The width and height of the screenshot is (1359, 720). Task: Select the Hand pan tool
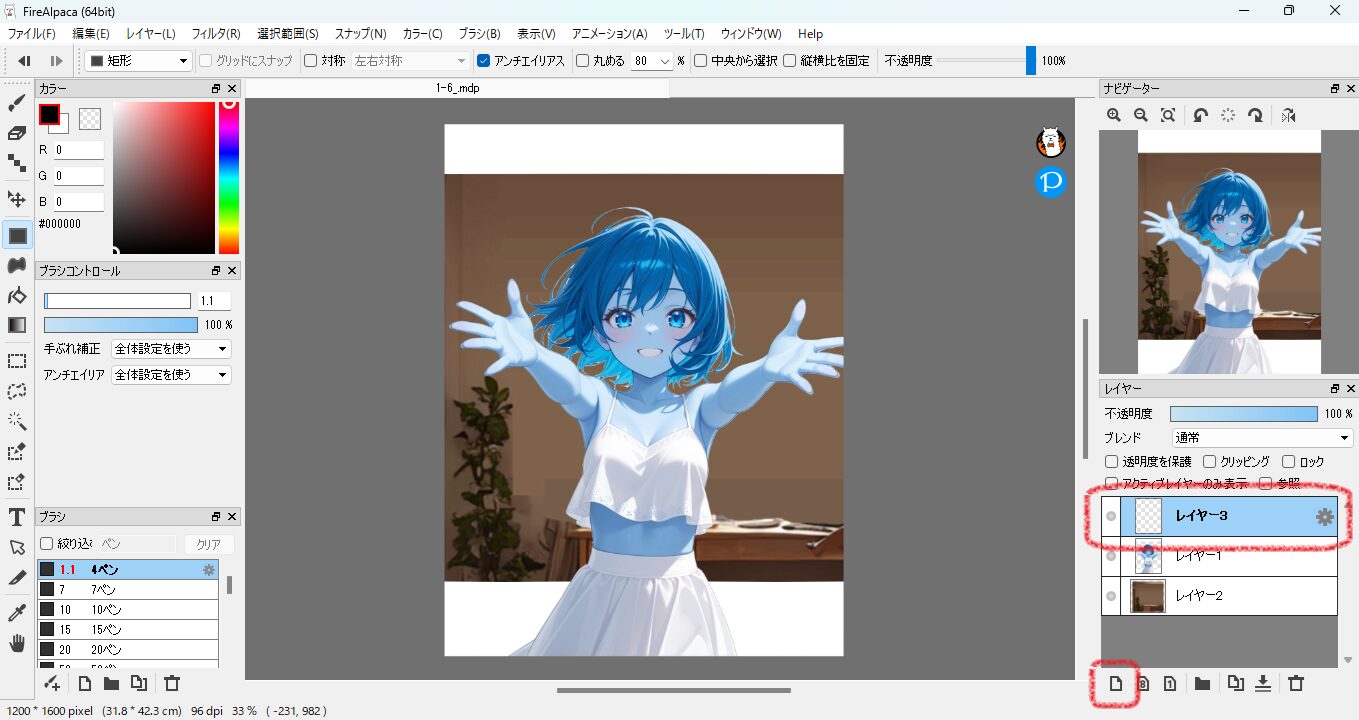(x=17, y=642)
